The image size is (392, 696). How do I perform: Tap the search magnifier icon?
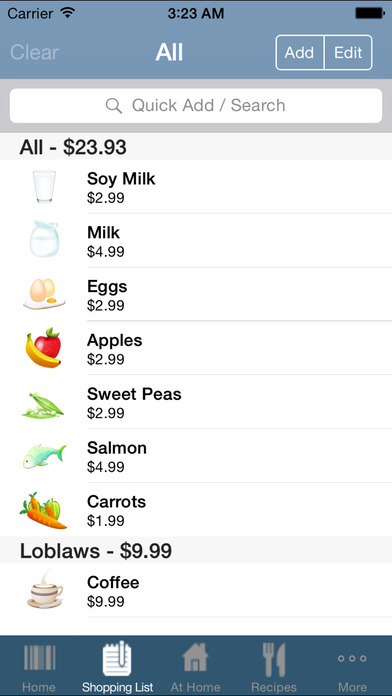point(114,106)
